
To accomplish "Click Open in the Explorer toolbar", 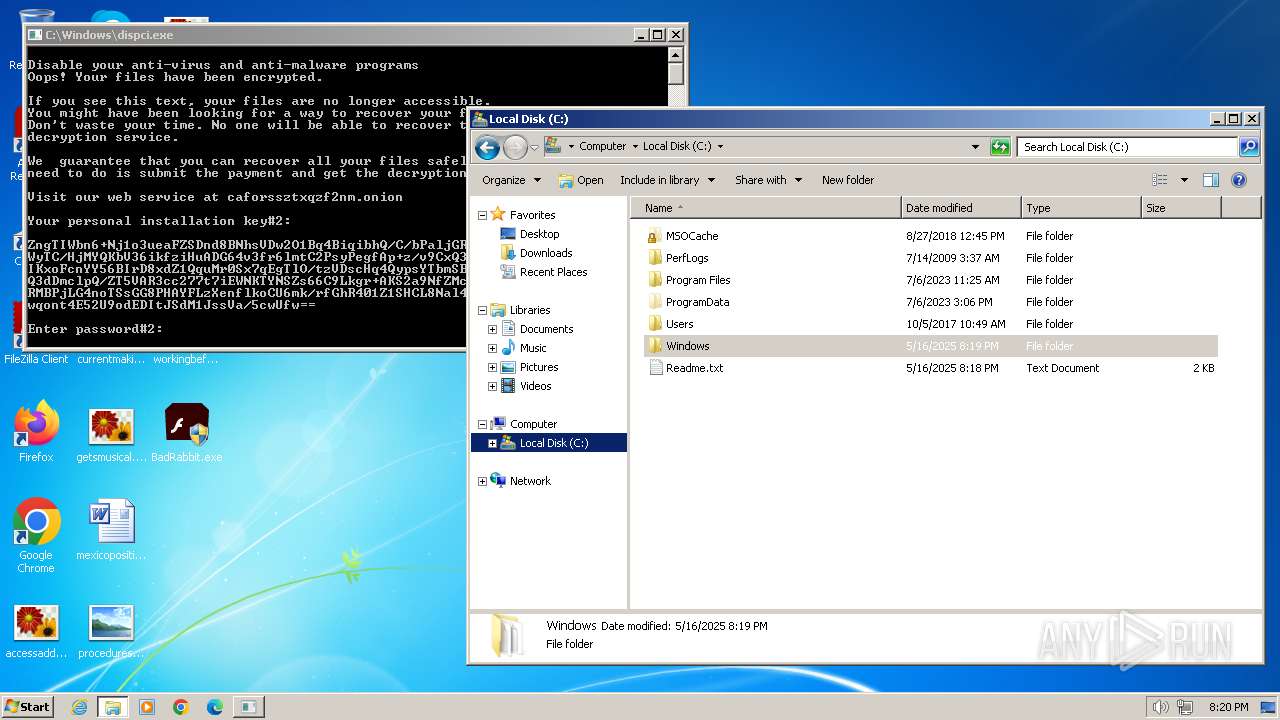I will (580, 180).
